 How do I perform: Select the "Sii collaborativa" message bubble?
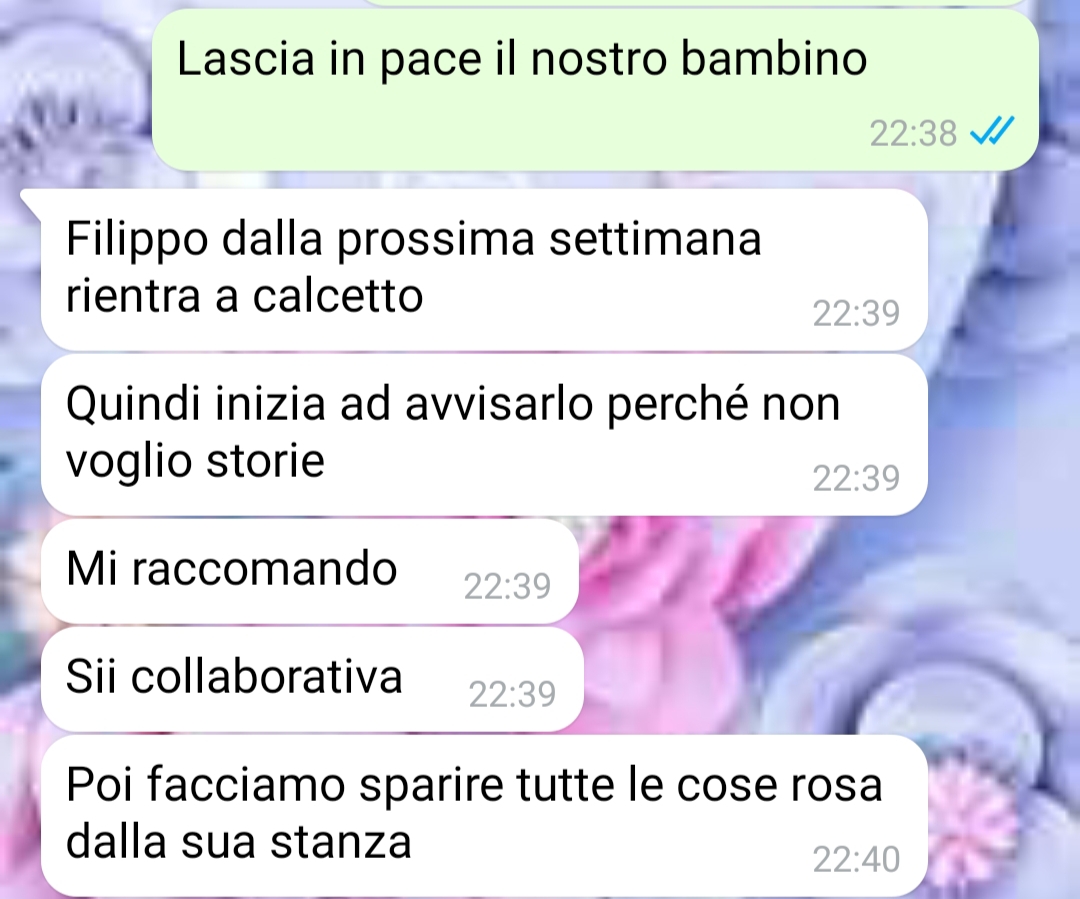313,679
